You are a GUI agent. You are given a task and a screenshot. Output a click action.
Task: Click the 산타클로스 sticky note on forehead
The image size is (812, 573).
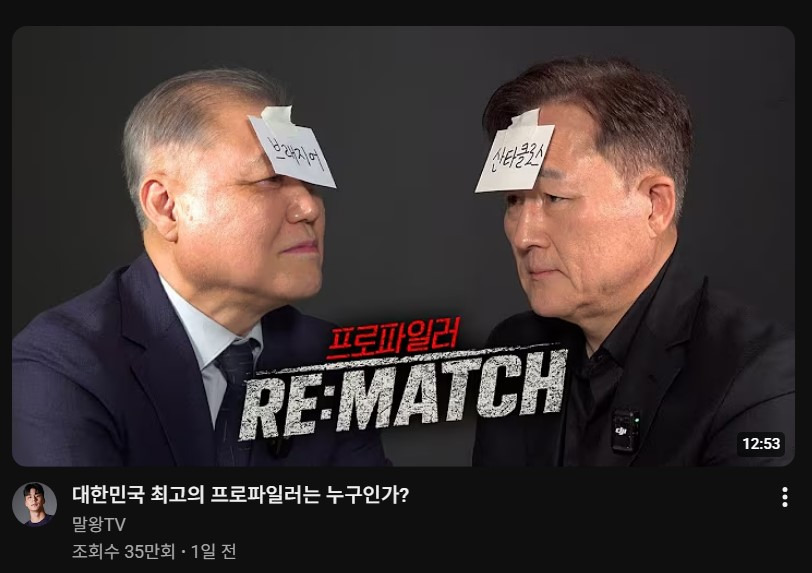[x=513, y=153]
